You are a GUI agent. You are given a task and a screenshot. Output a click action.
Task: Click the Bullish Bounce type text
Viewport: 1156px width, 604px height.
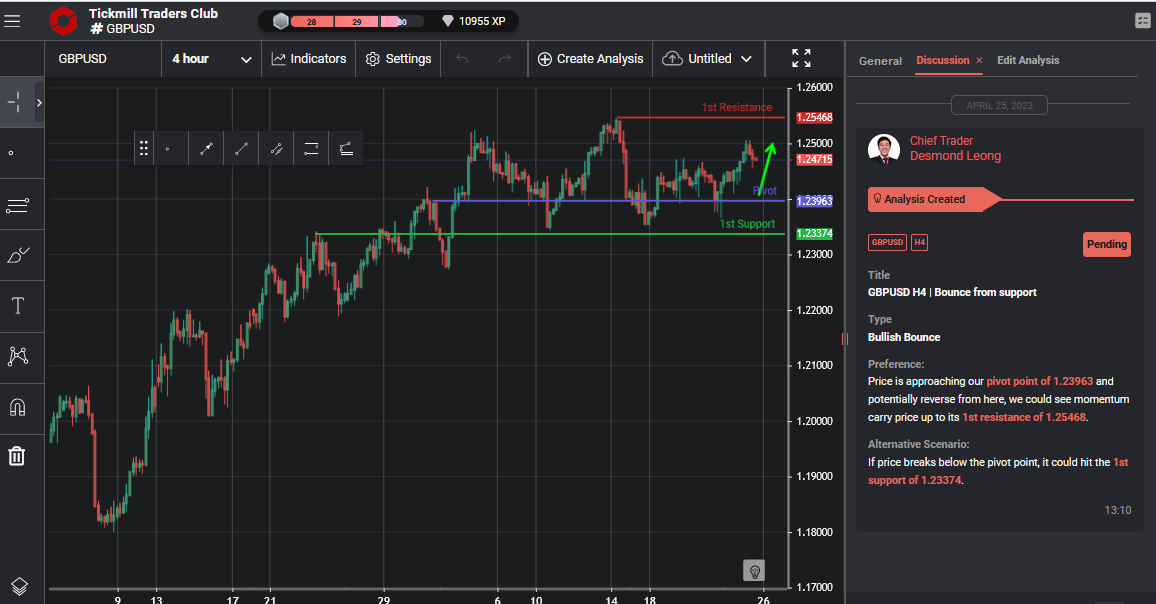[904, 337]
